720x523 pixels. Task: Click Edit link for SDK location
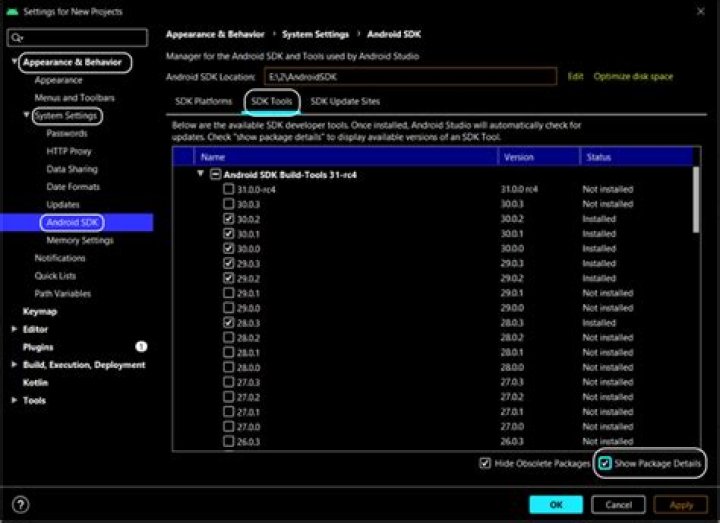pos(575,76)
